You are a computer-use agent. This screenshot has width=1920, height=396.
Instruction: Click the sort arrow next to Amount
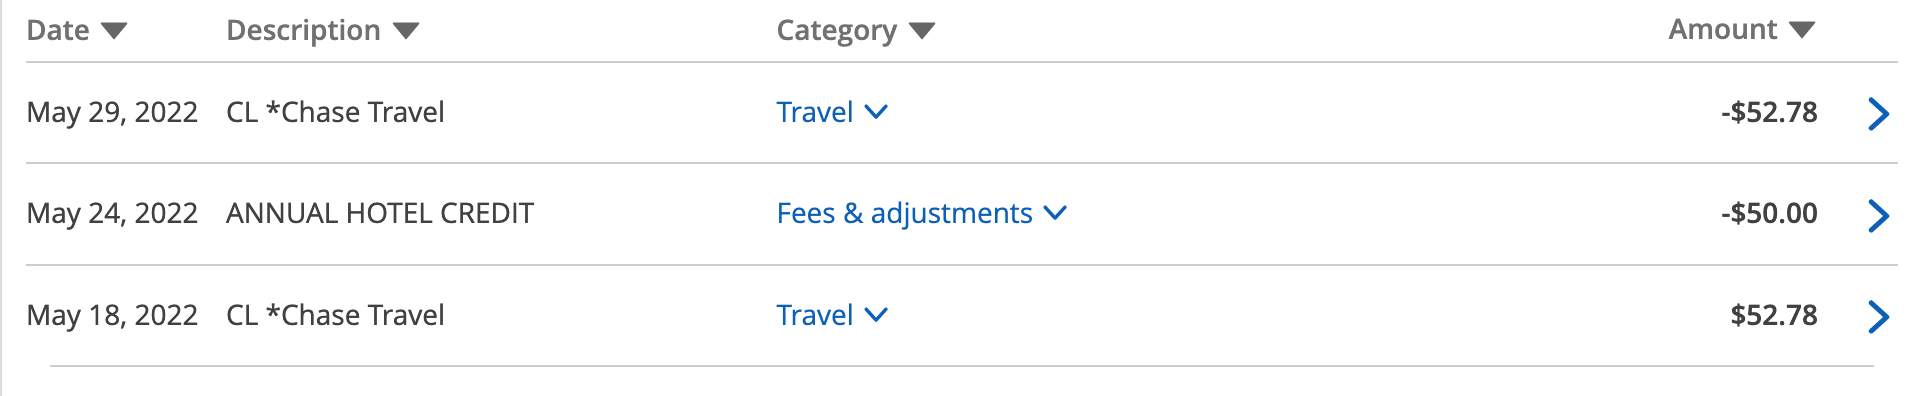1802,31
